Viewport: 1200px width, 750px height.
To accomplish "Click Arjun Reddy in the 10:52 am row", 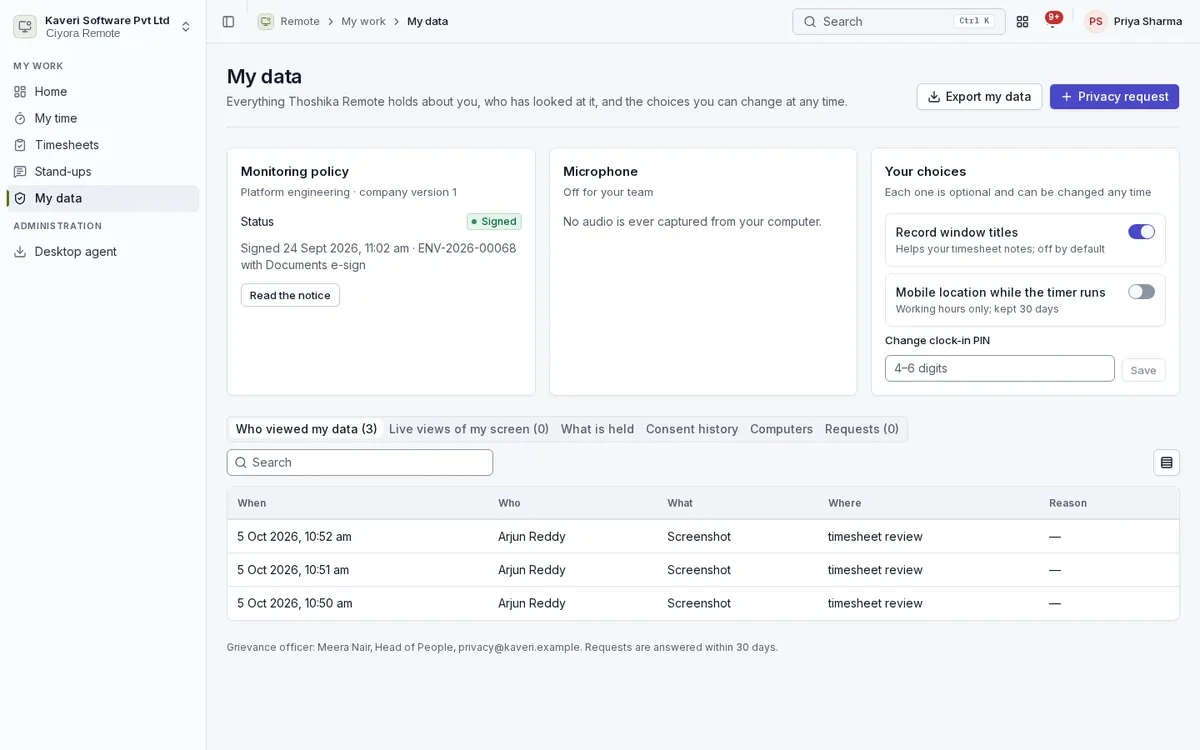I will pos(532,536).
